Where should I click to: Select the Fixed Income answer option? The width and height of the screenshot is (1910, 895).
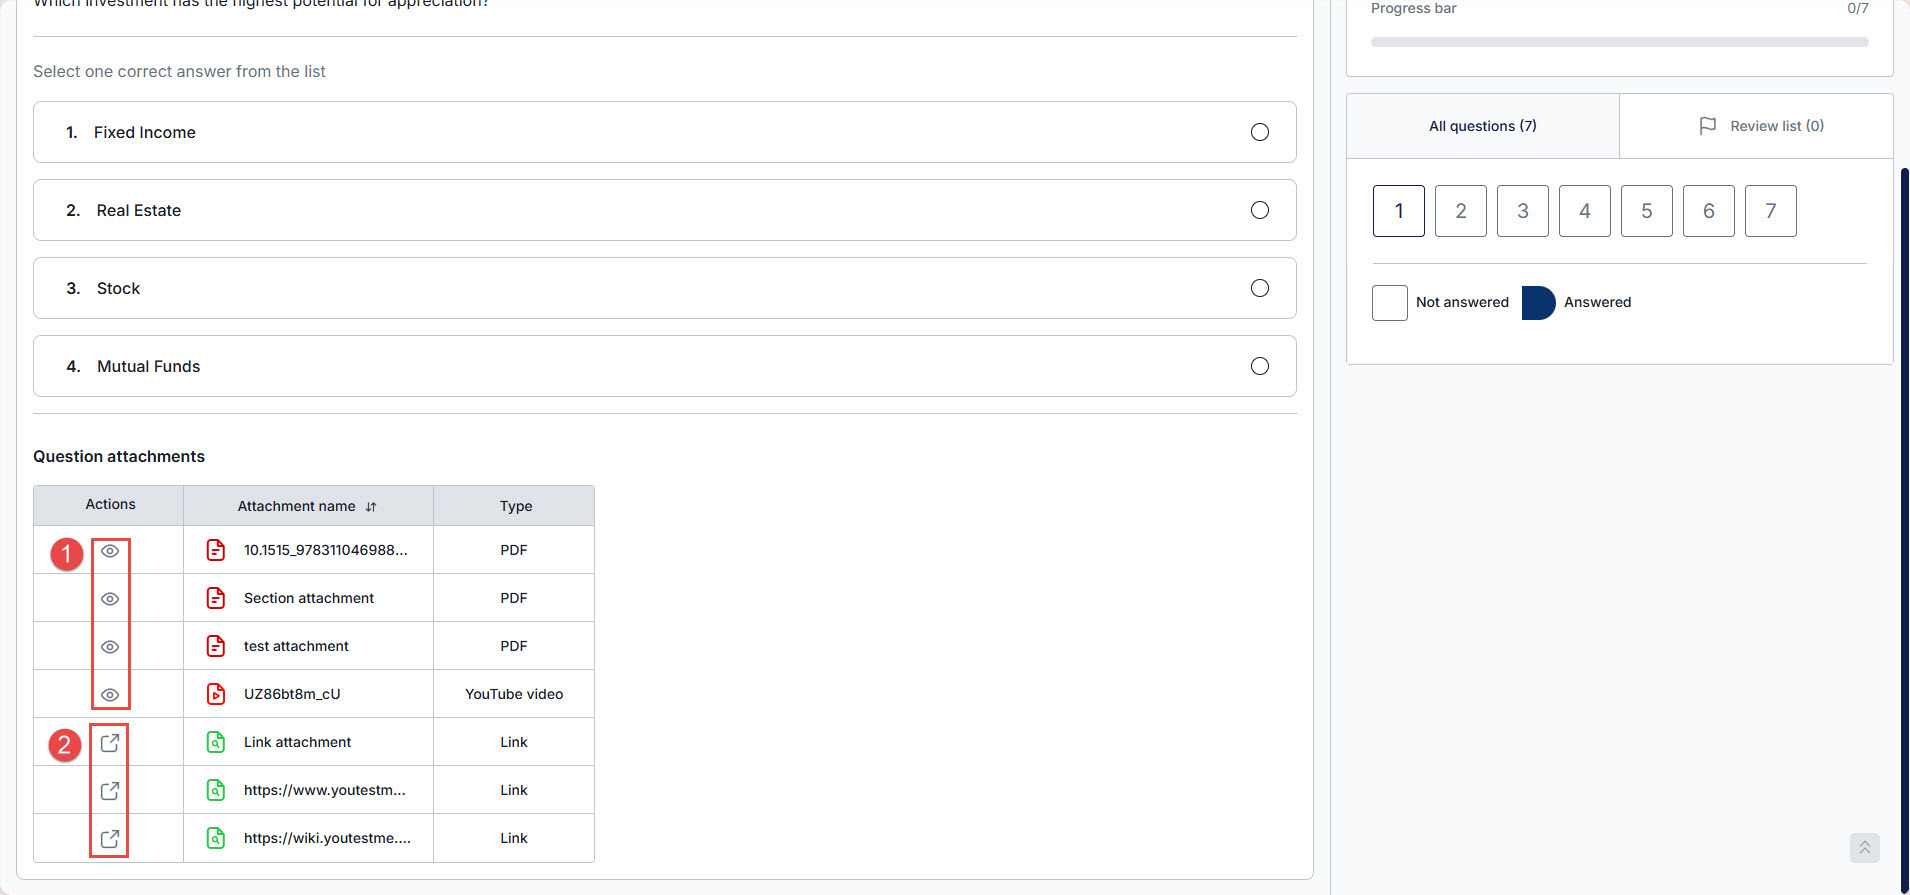tap(1259, 132)
